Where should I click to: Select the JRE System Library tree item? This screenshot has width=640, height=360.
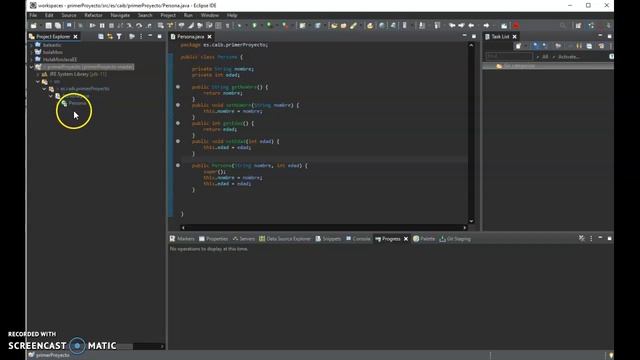pyautogui.click(x=75, y=74)
